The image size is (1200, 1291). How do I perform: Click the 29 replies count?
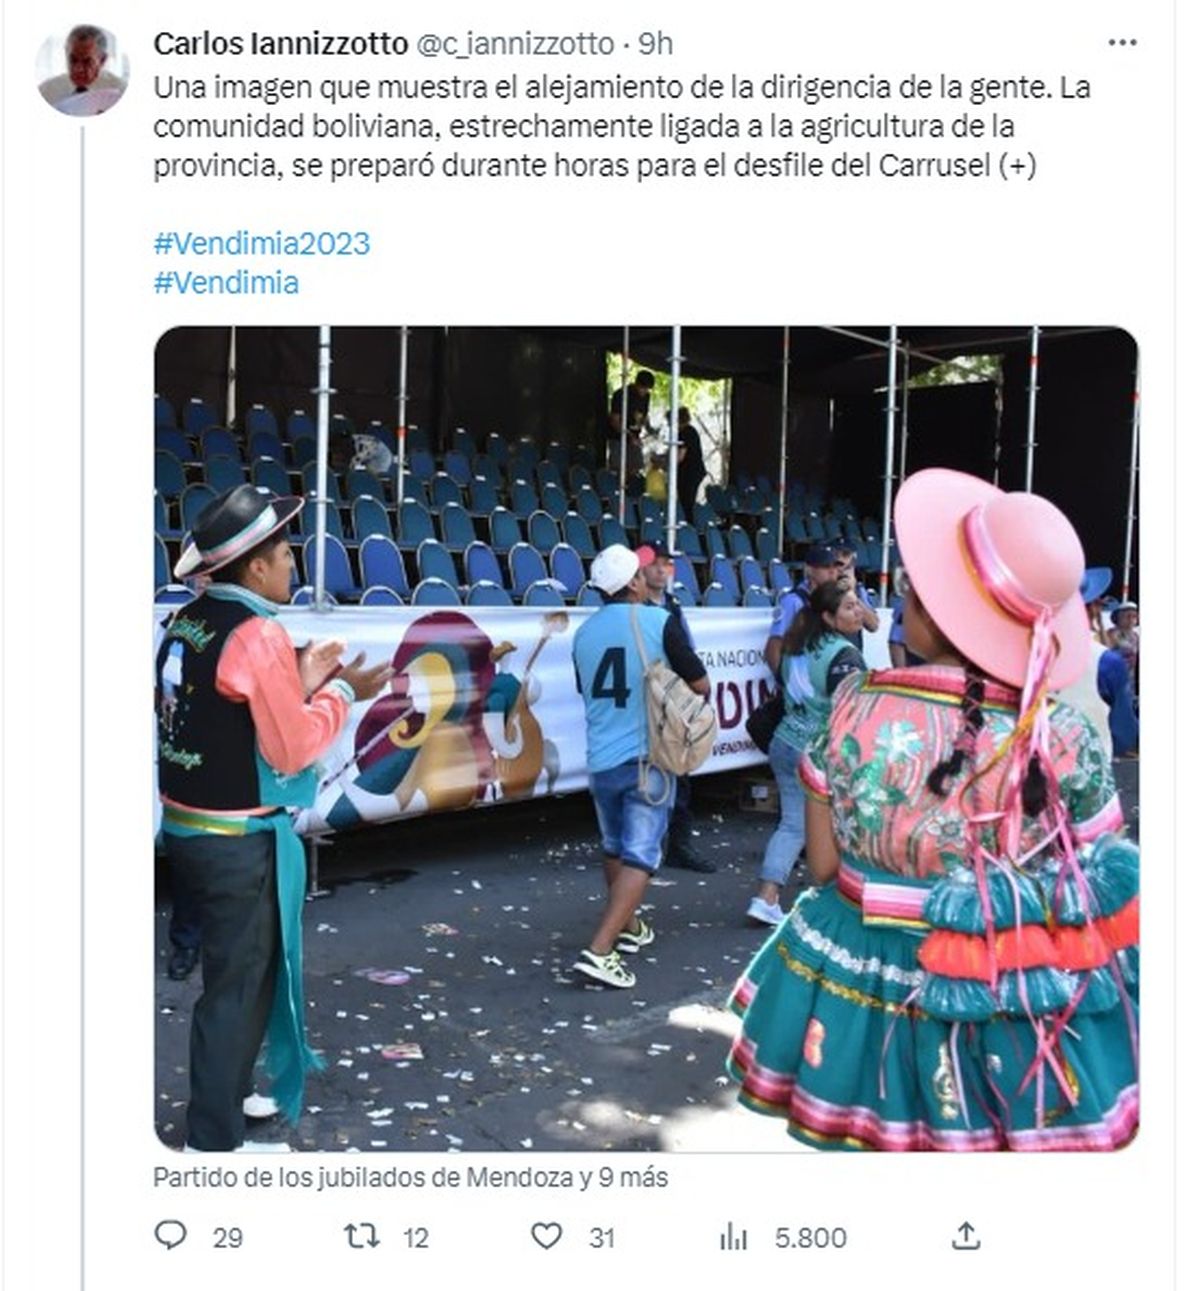coord(228,1238)
